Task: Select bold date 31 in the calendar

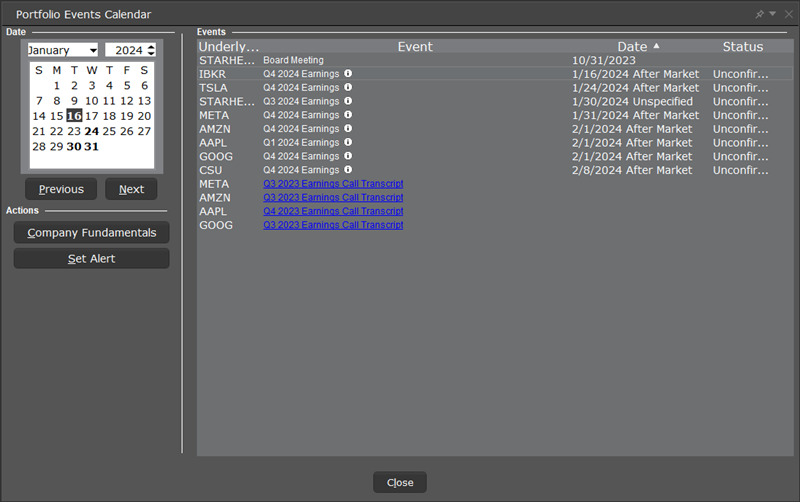Action: tap(91, 146)
